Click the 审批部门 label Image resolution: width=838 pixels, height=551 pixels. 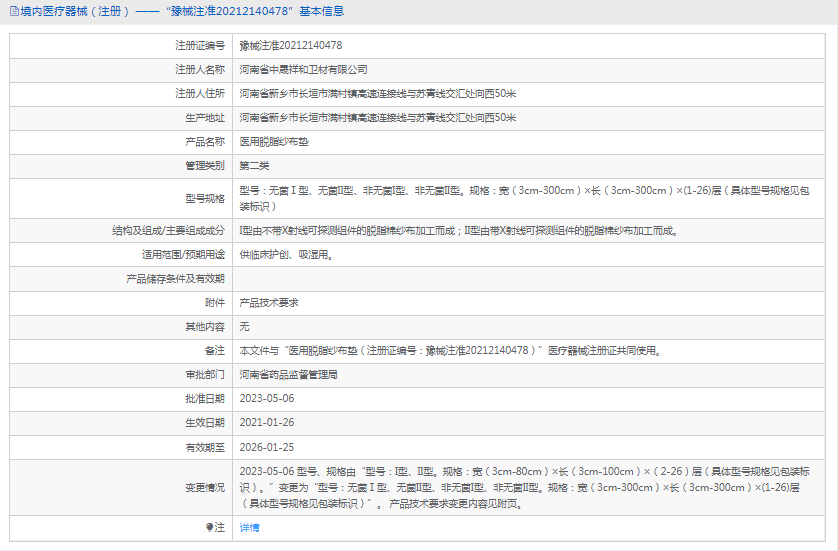[x=205, y=375]
